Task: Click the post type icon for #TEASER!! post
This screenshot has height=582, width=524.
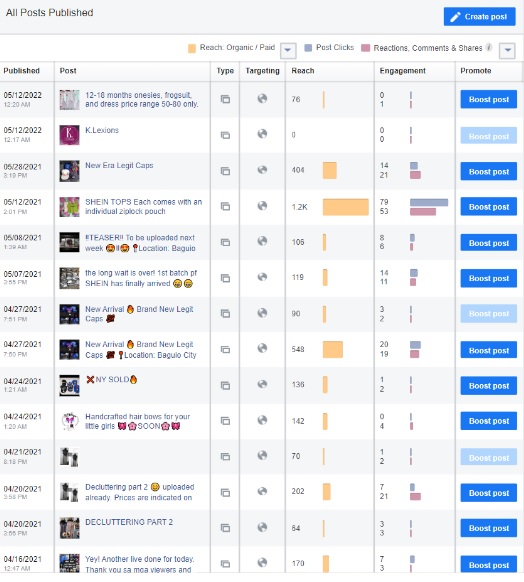Action: point(225,242)
